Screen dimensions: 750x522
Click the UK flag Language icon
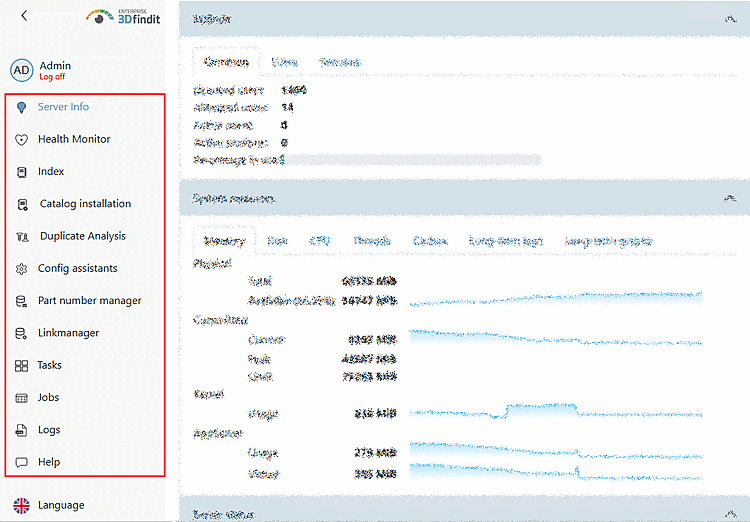pyautogui.click(x=22, y=505)
